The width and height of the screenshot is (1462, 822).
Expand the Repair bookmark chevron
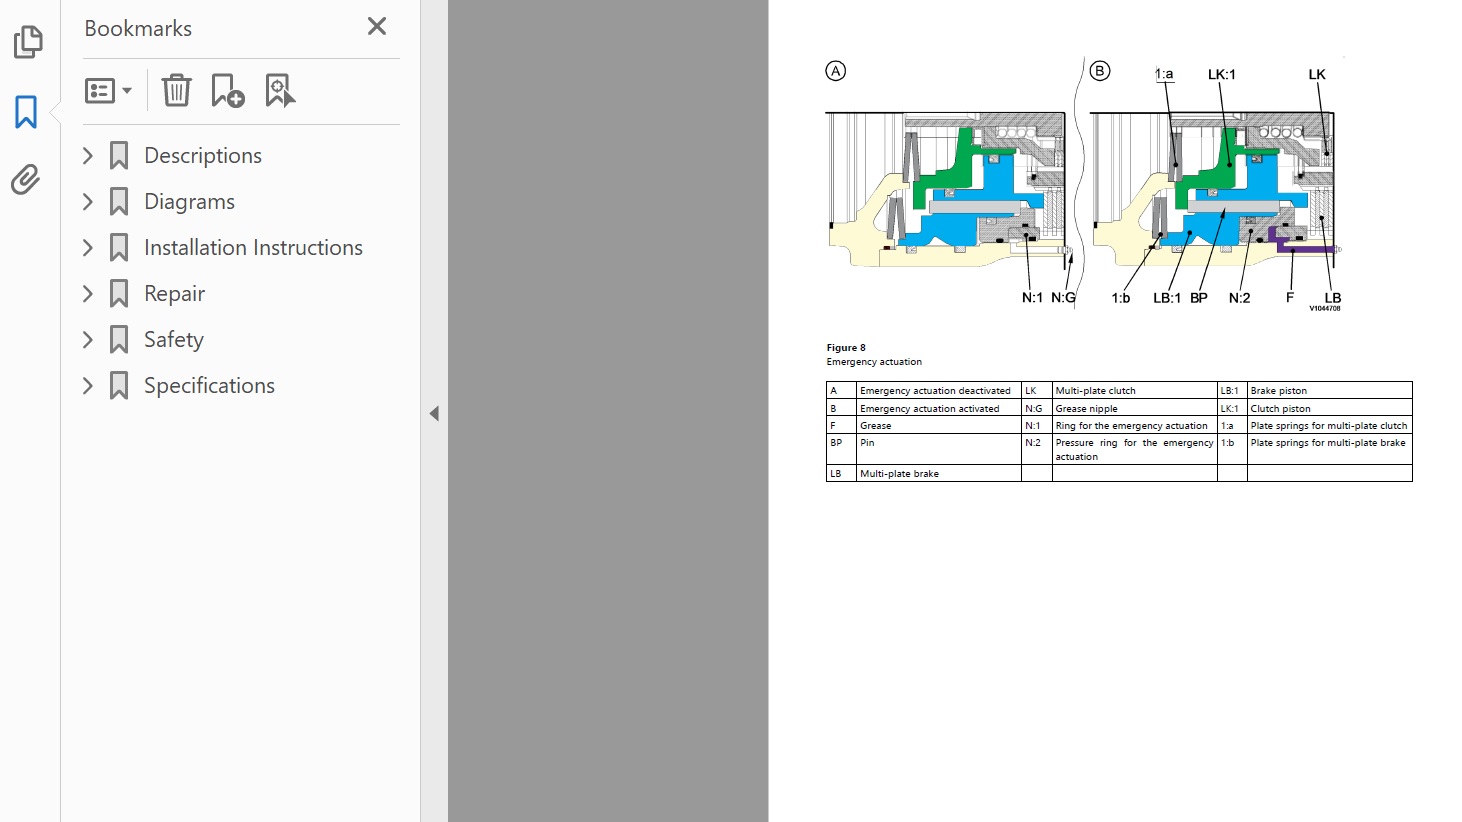click(88, 294)
